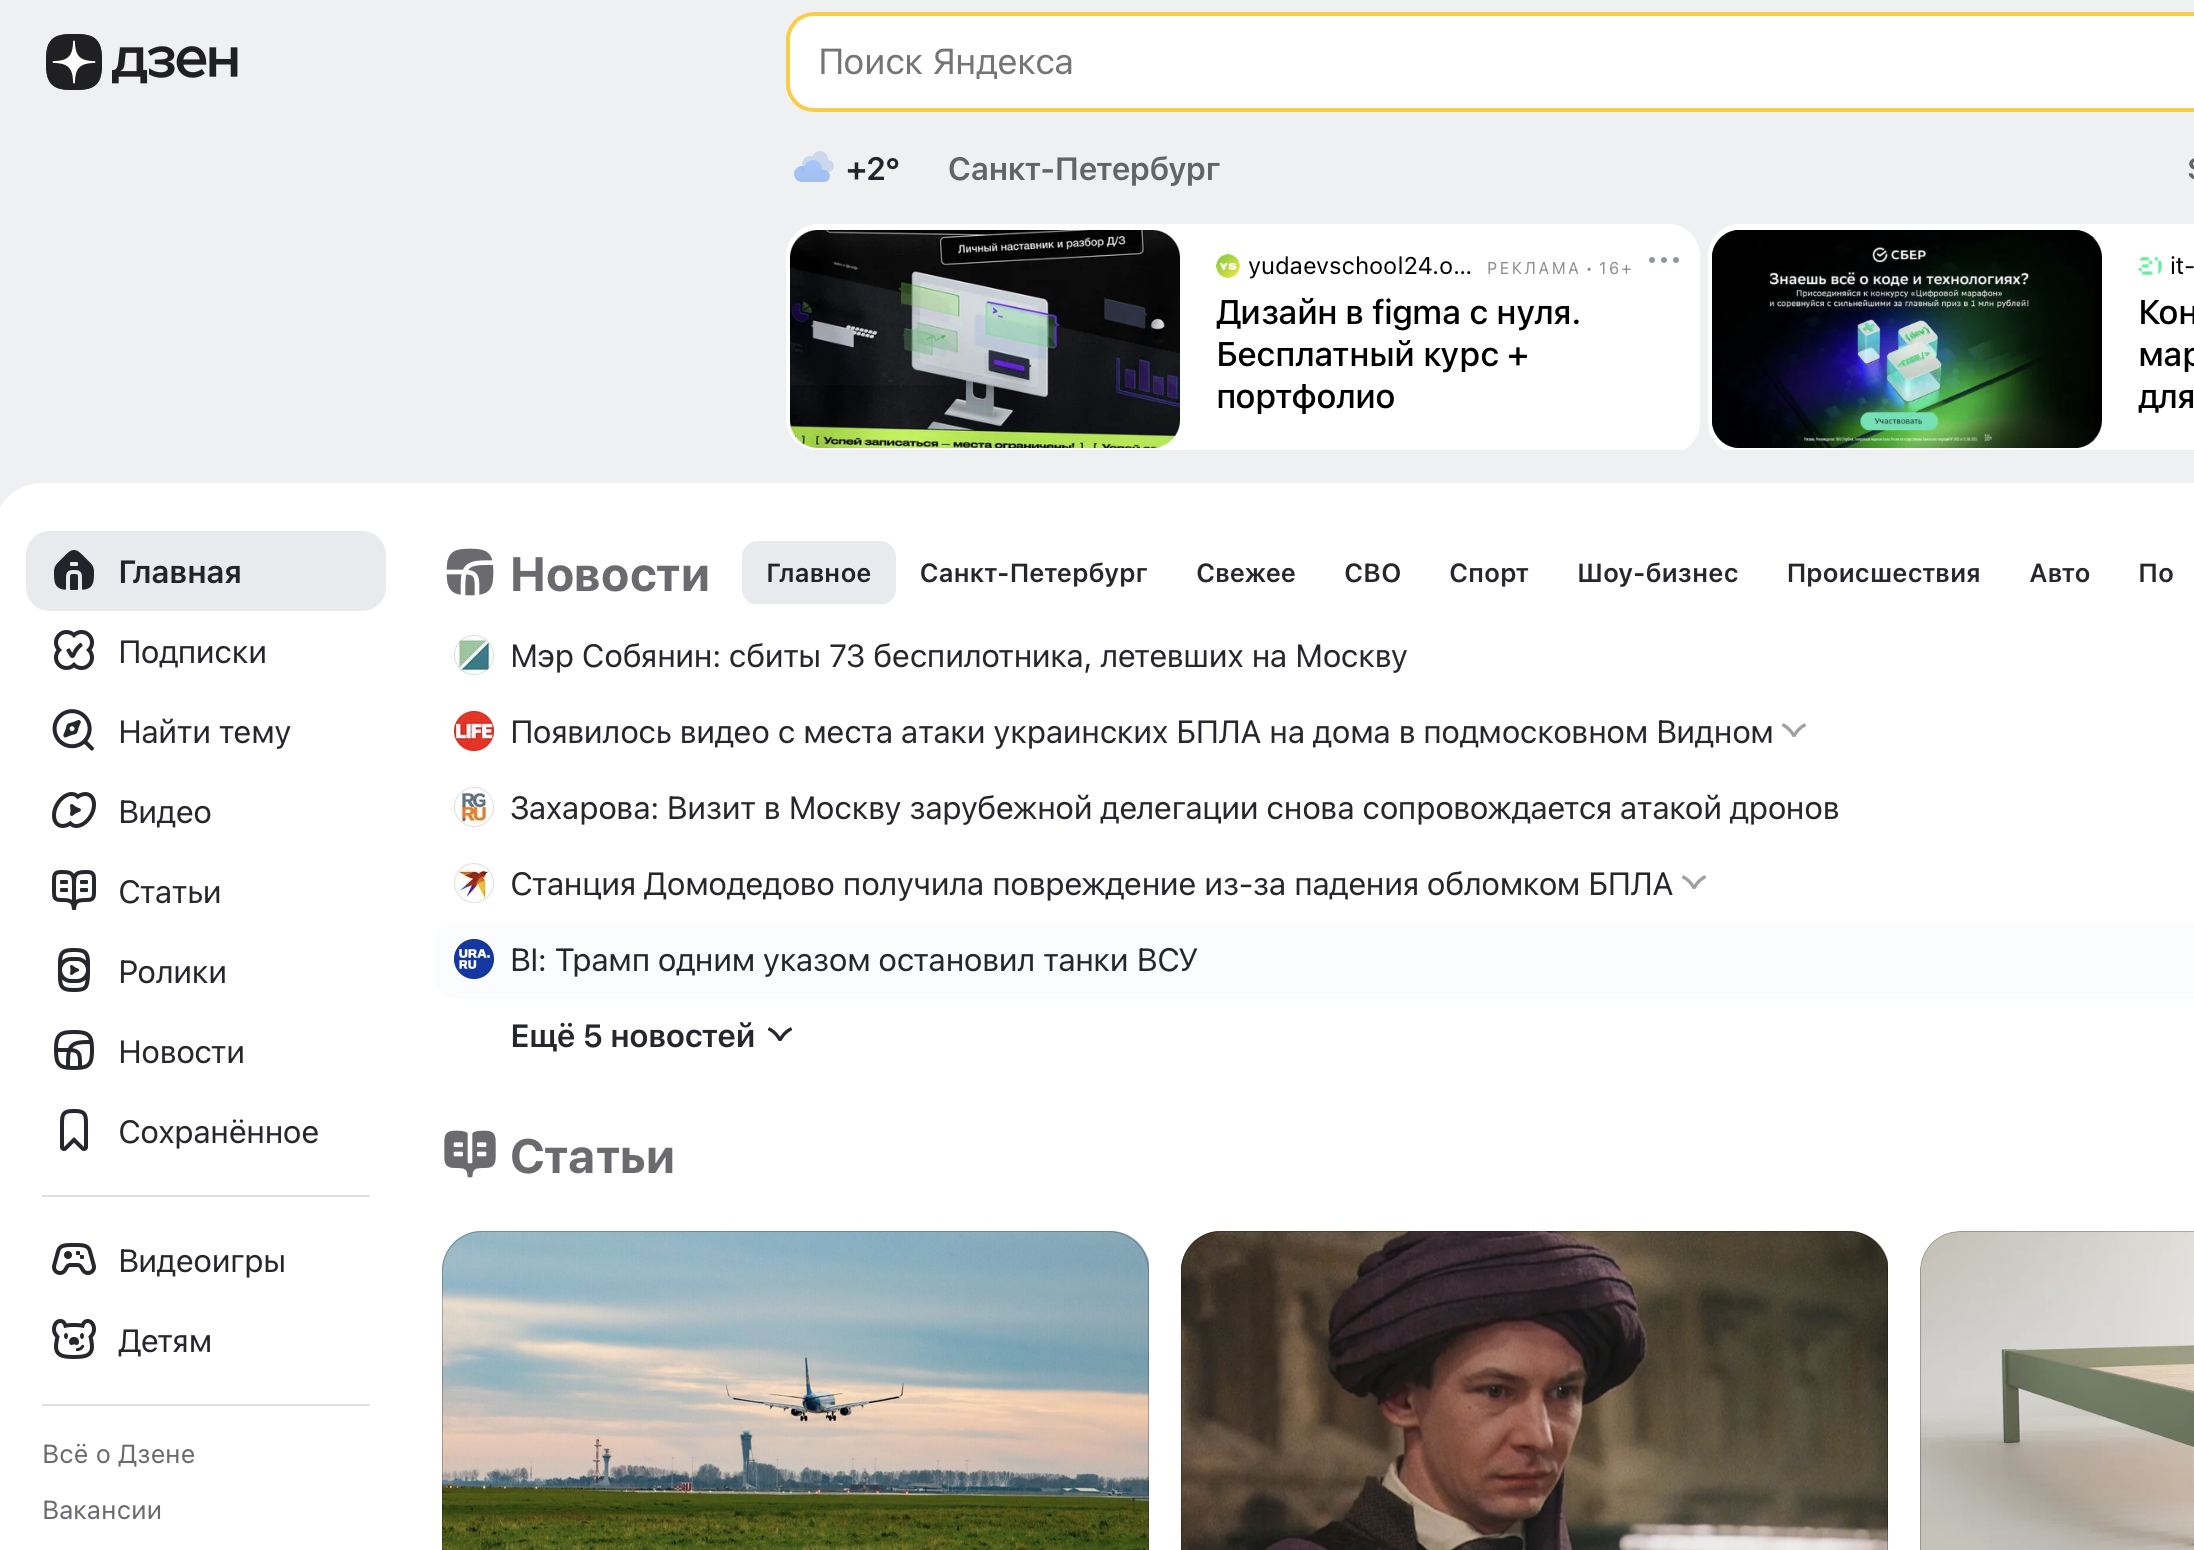This screenshot has width=2194, height=1550.
Task: Select the Видеоигры gamepad icon
Action: (x=73, y=1260)
